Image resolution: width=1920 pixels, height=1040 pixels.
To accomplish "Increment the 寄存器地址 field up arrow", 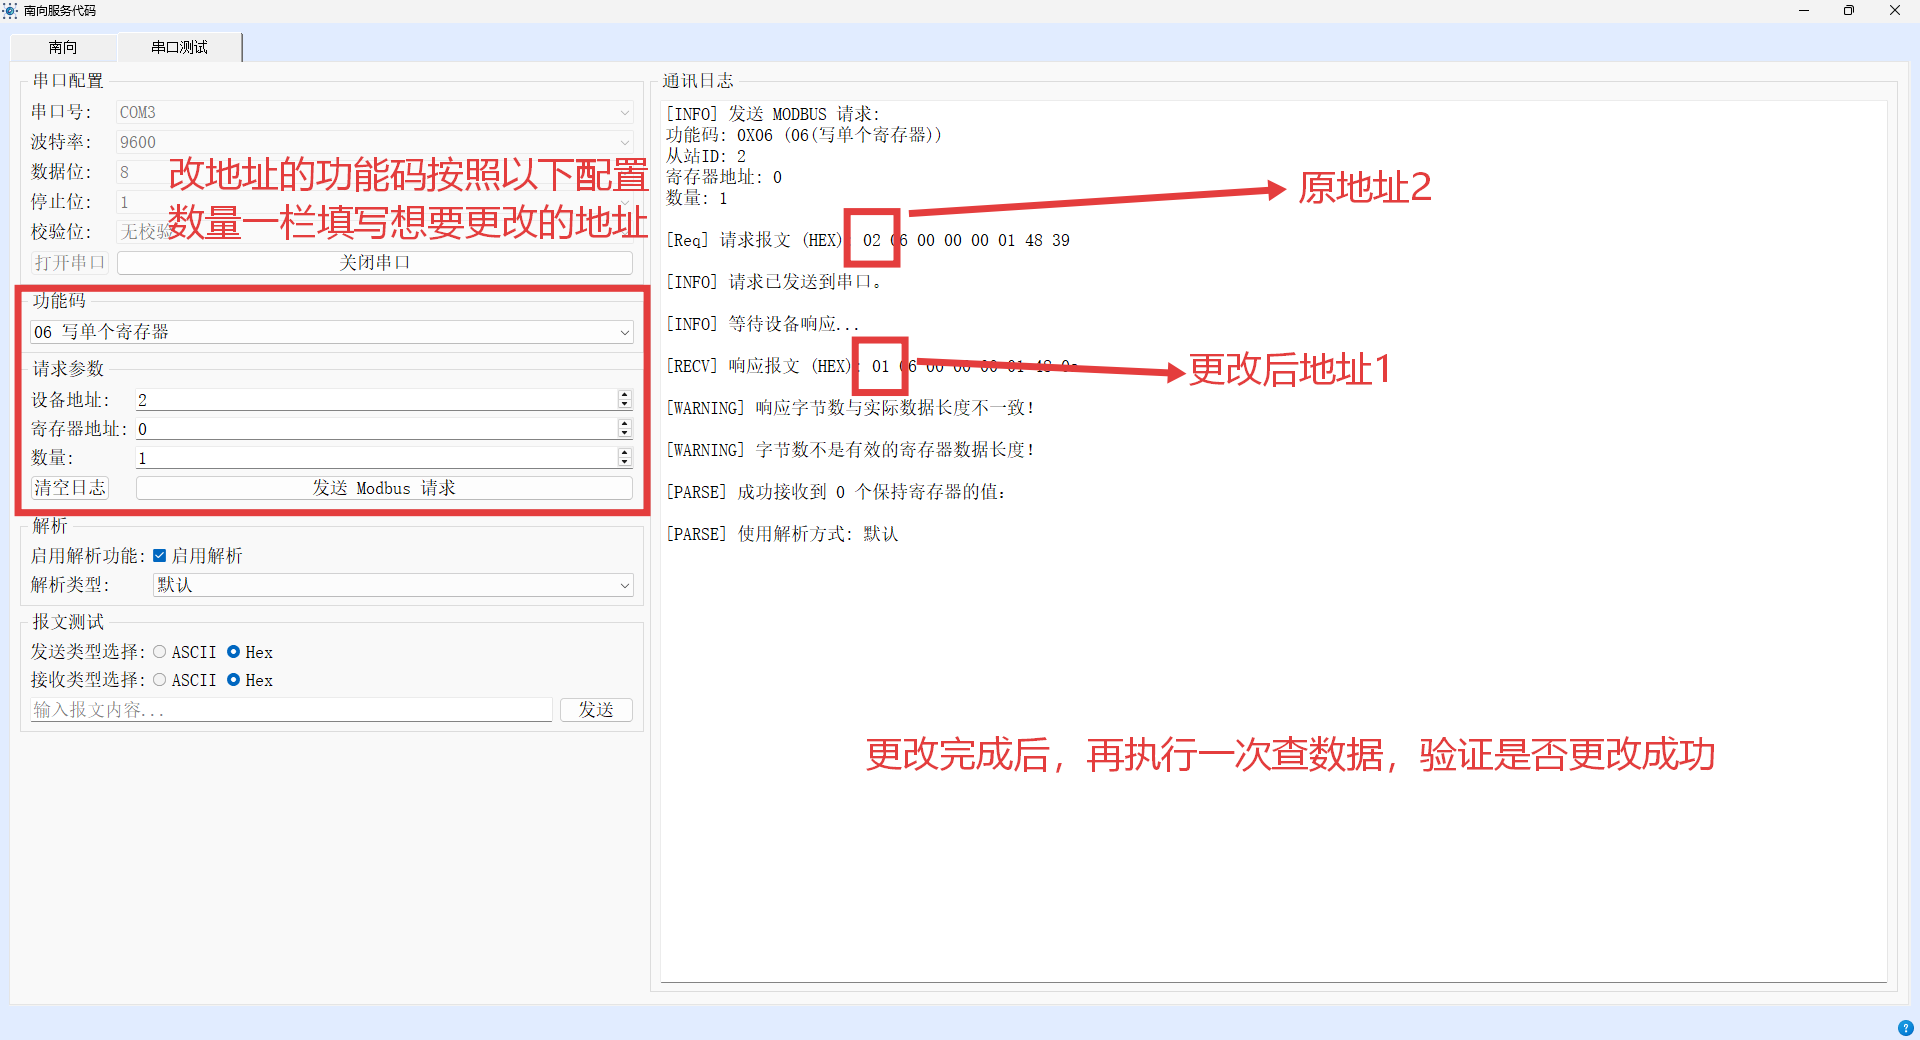I will click(x=624, y=423).
